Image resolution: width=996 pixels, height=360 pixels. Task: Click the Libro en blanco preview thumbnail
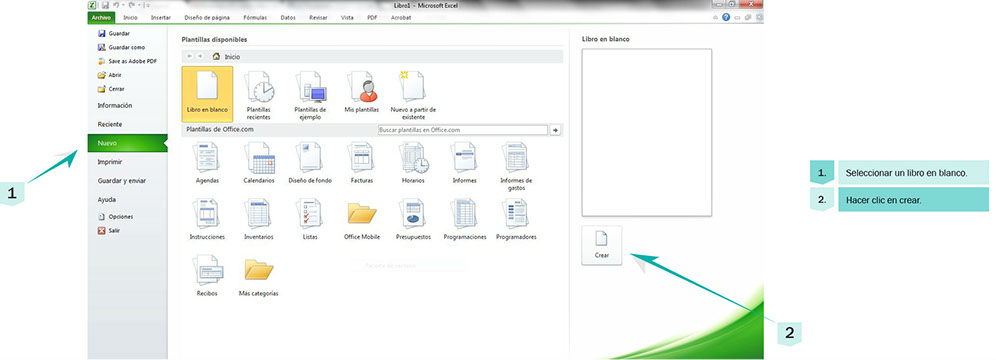click(647, 132)
